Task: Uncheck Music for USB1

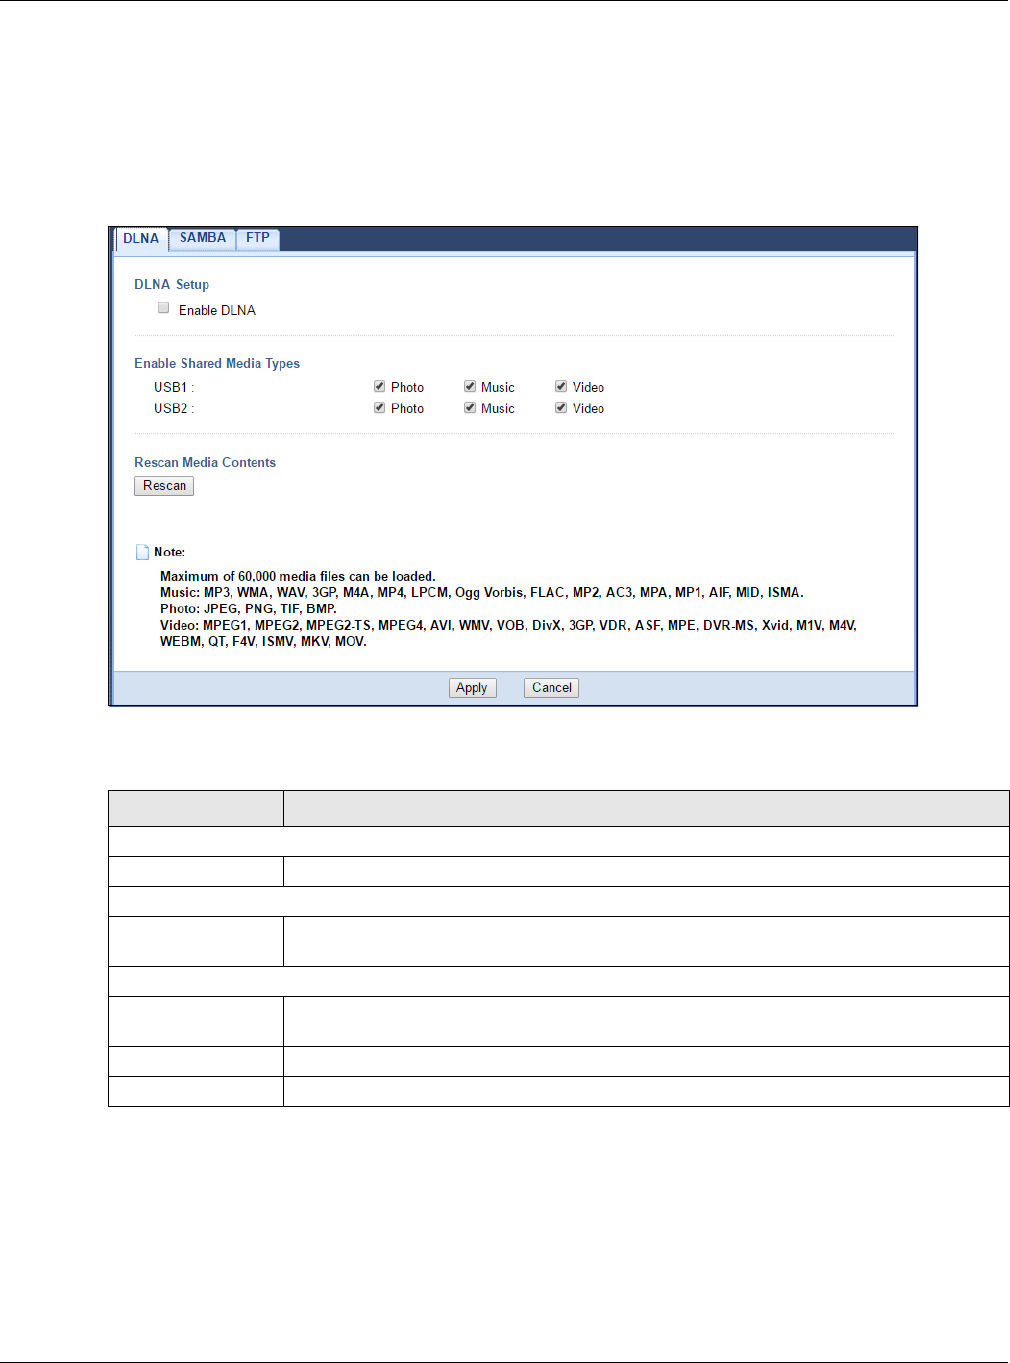Action: (470, 386)
